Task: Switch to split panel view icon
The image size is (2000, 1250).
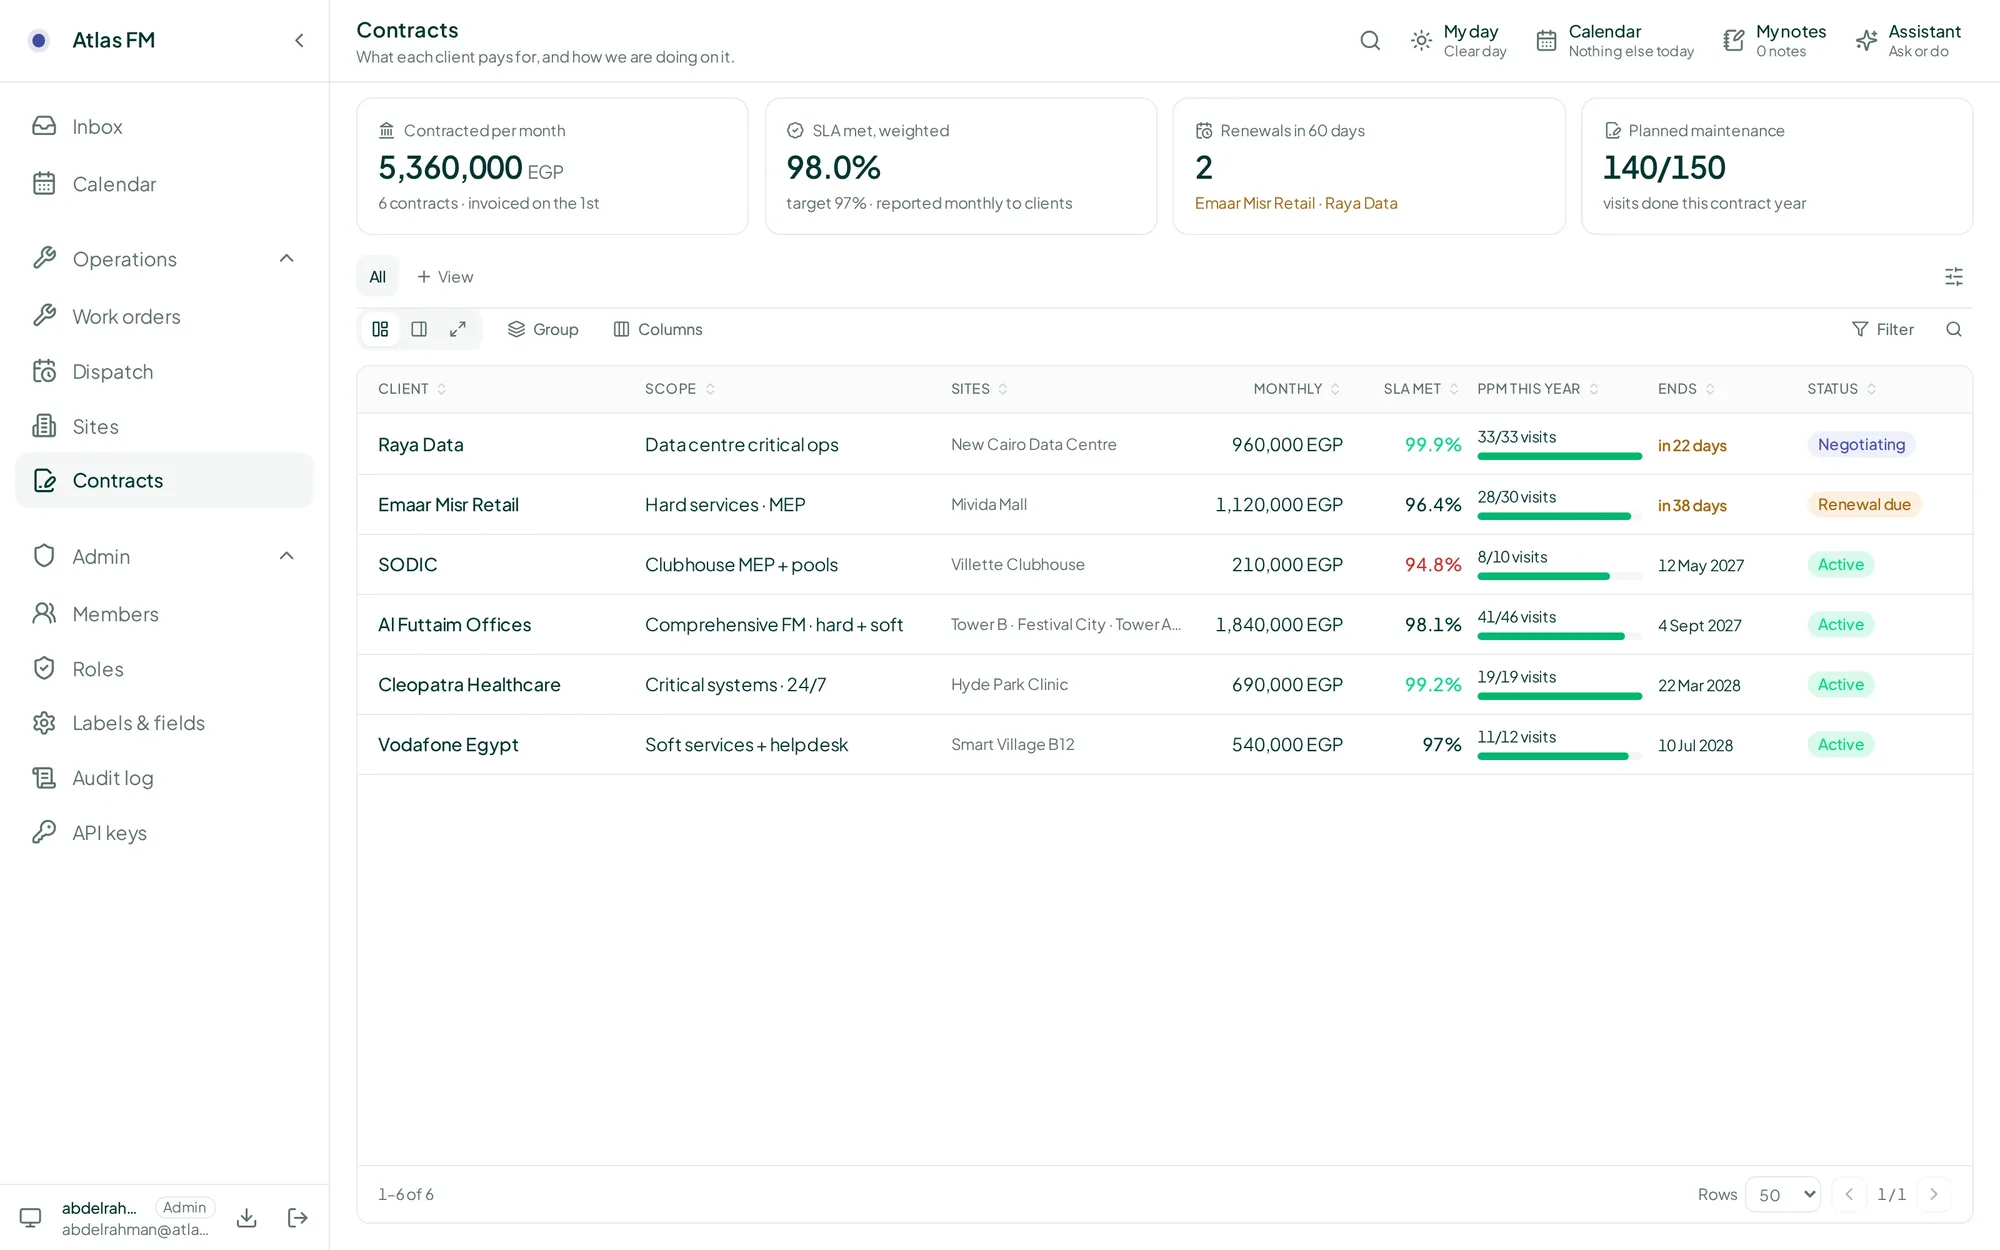Action: click(x=419, y=329)
